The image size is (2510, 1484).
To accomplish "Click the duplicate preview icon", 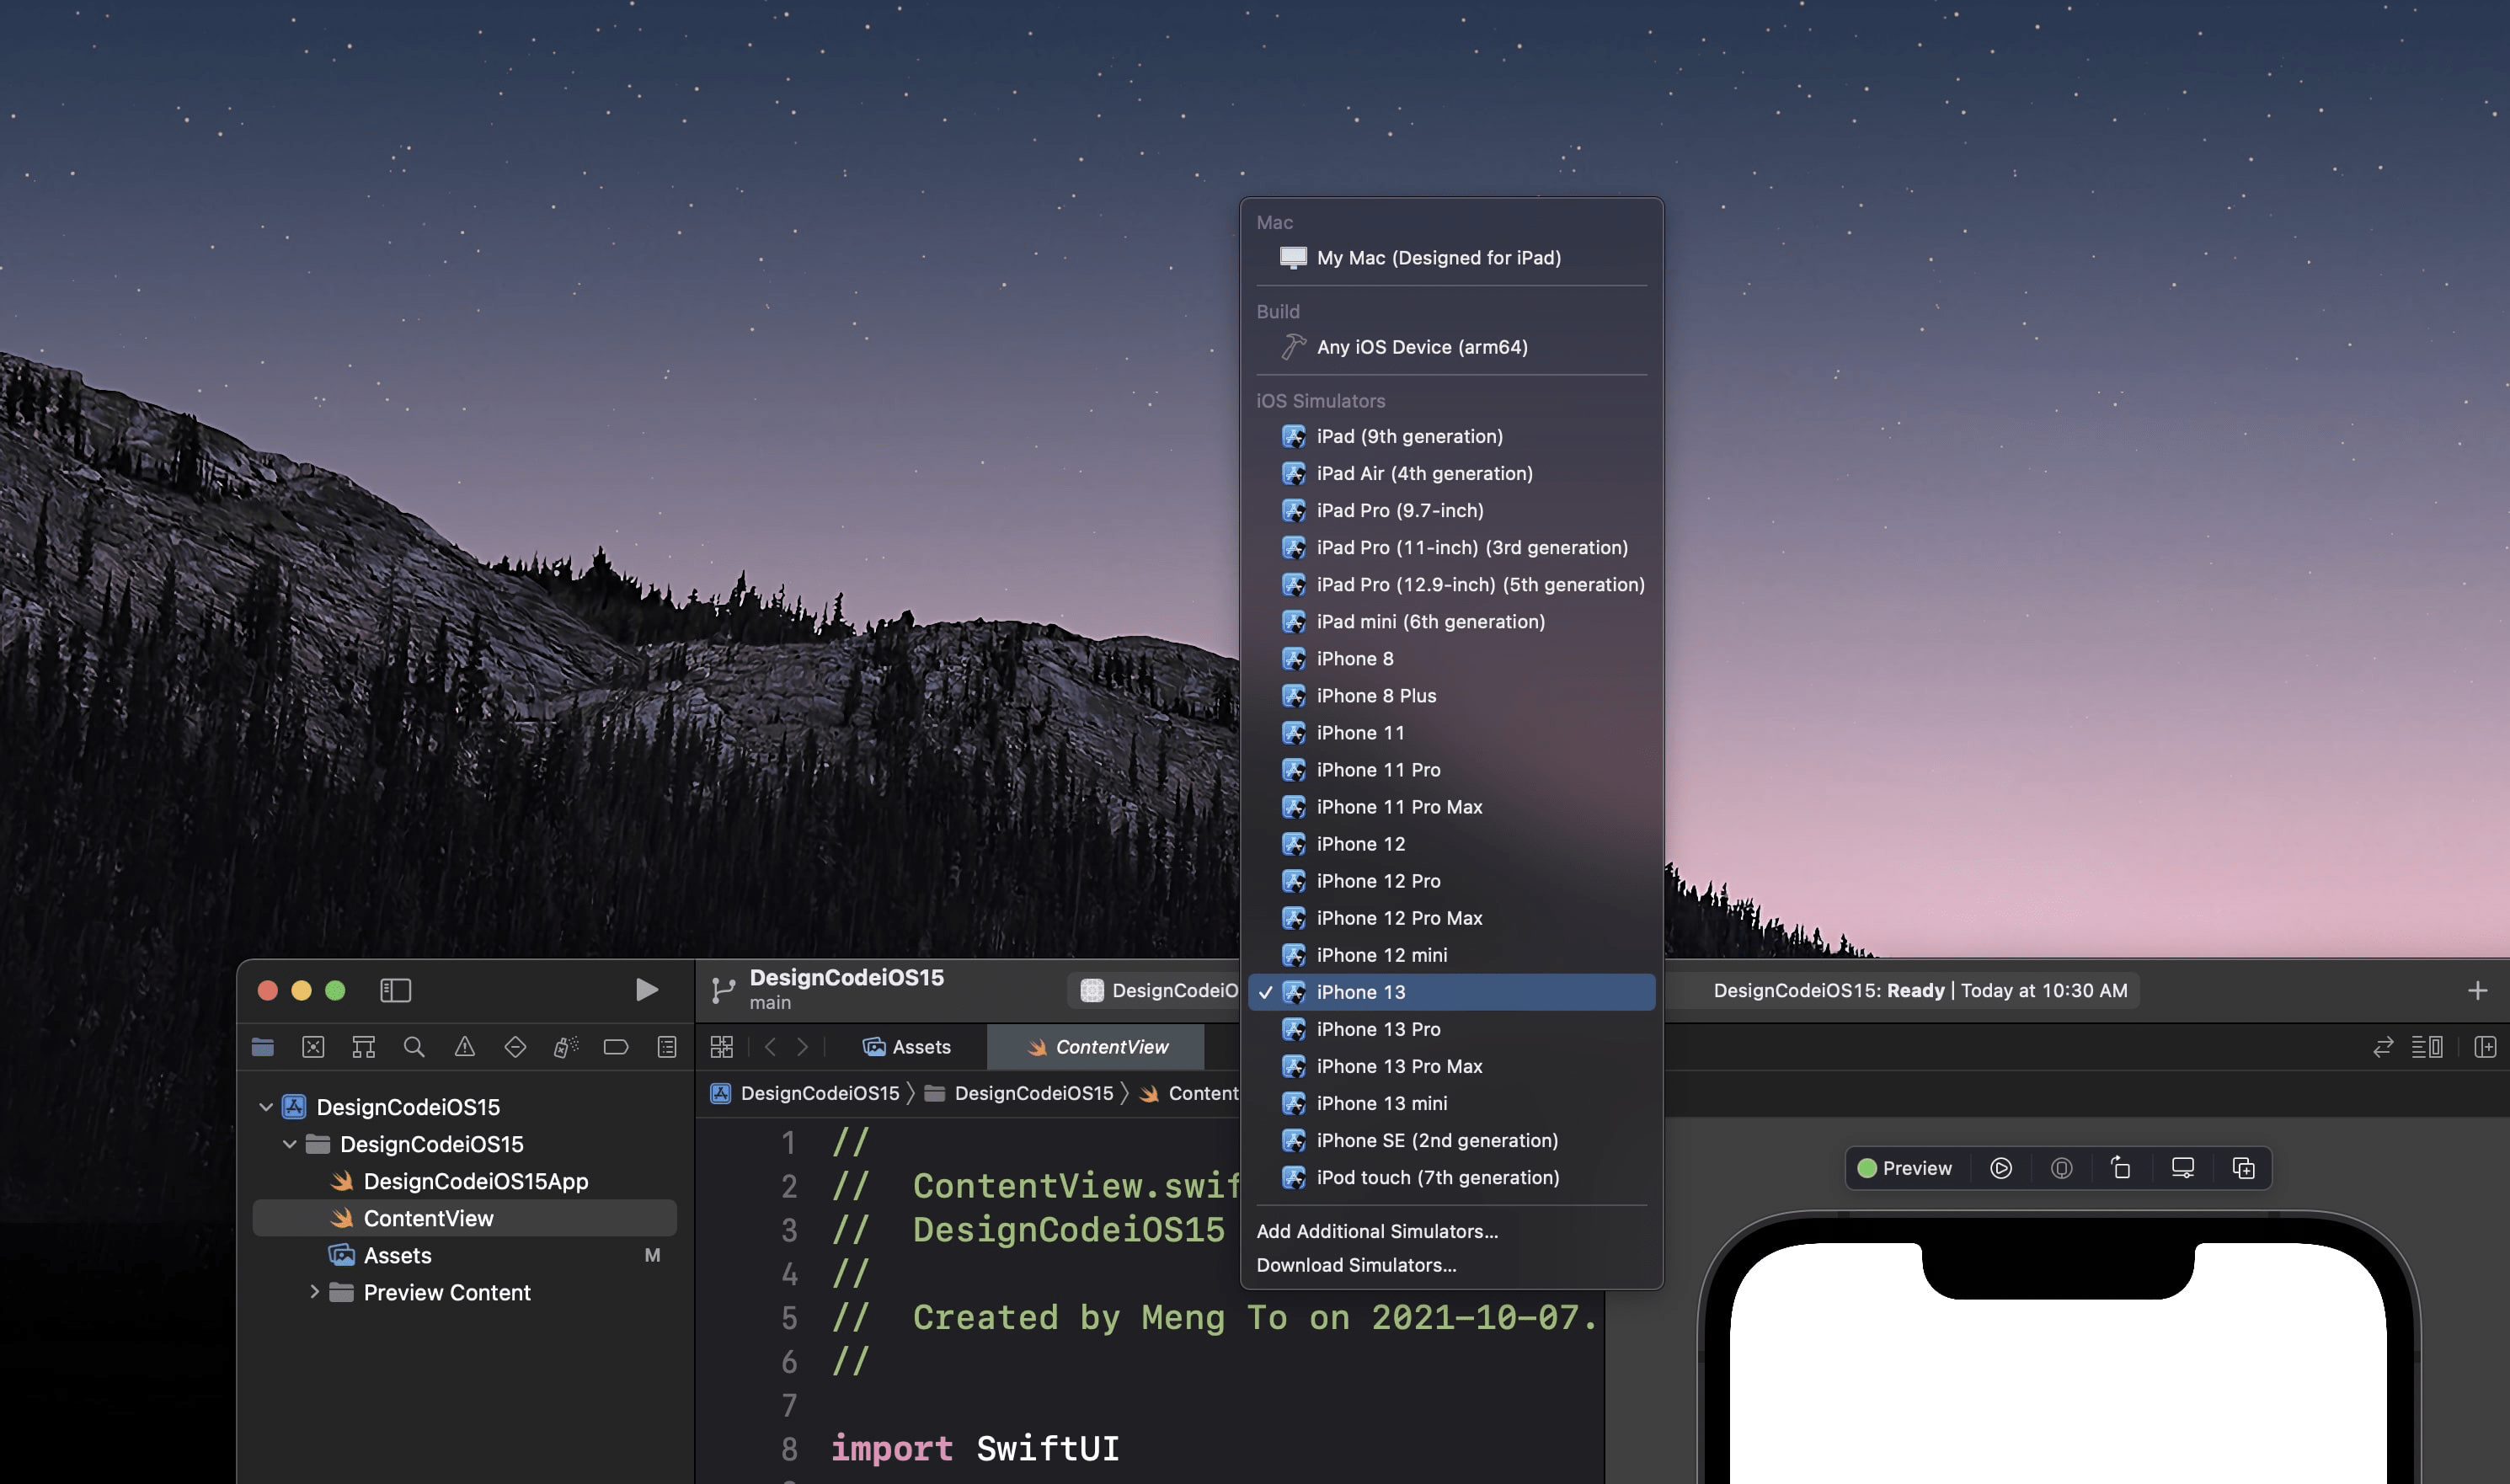I will (2243, 1168).
